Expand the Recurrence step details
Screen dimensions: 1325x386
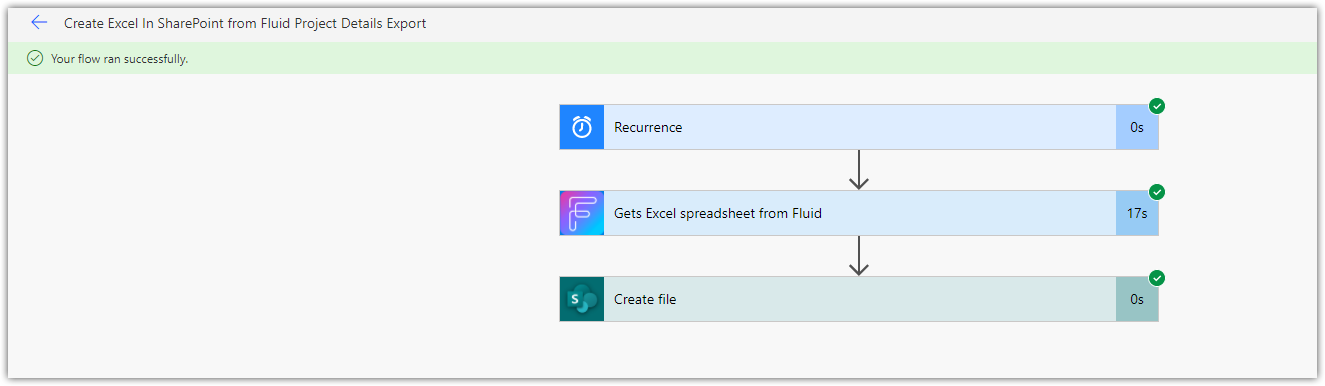pos(860,127)
